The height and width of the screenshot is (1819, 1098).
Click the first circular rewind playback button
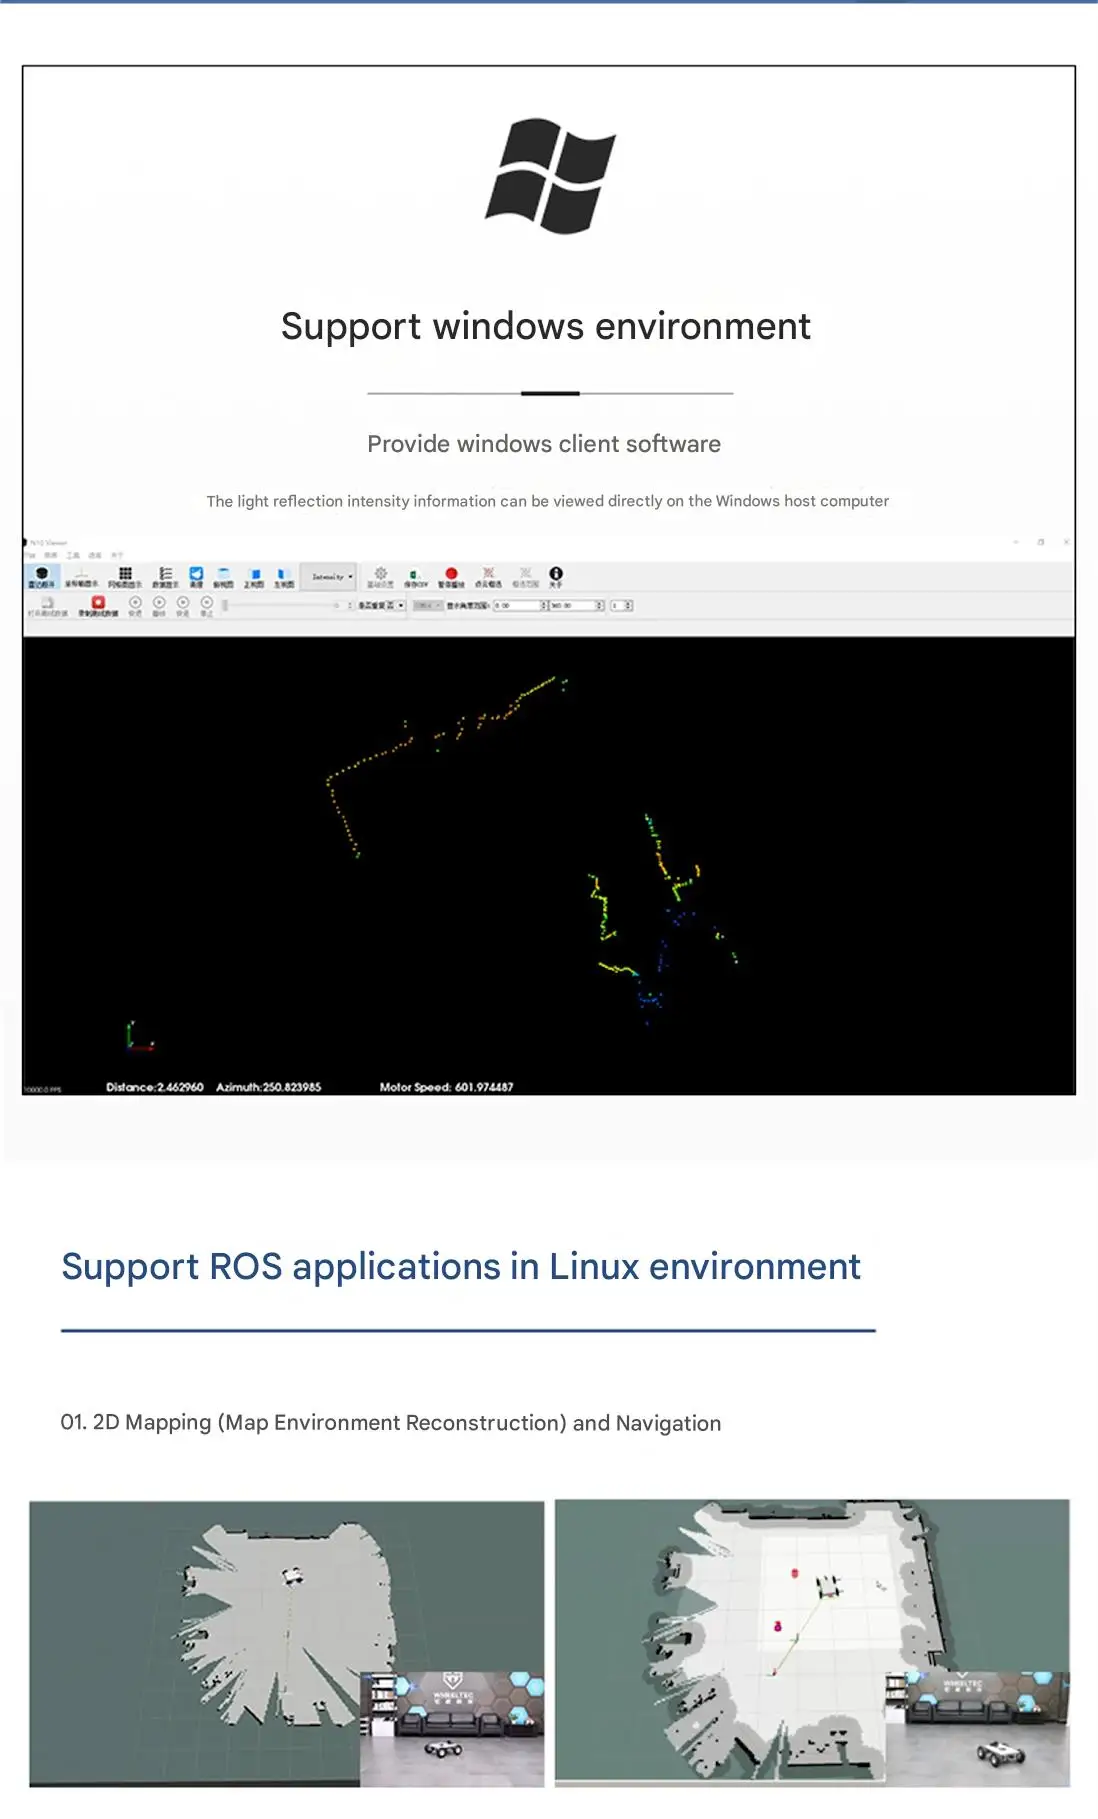tap(135, 606)
